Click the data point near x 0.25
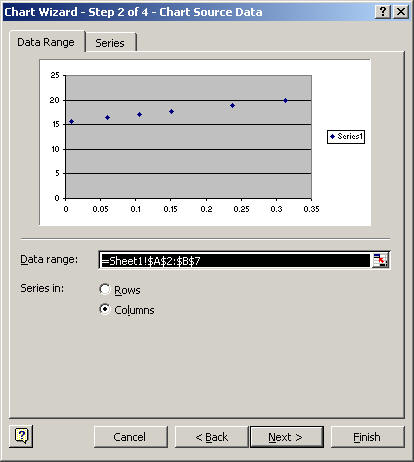Image resolution: width=414 pixels, height=462 pixels. [233, 105]
